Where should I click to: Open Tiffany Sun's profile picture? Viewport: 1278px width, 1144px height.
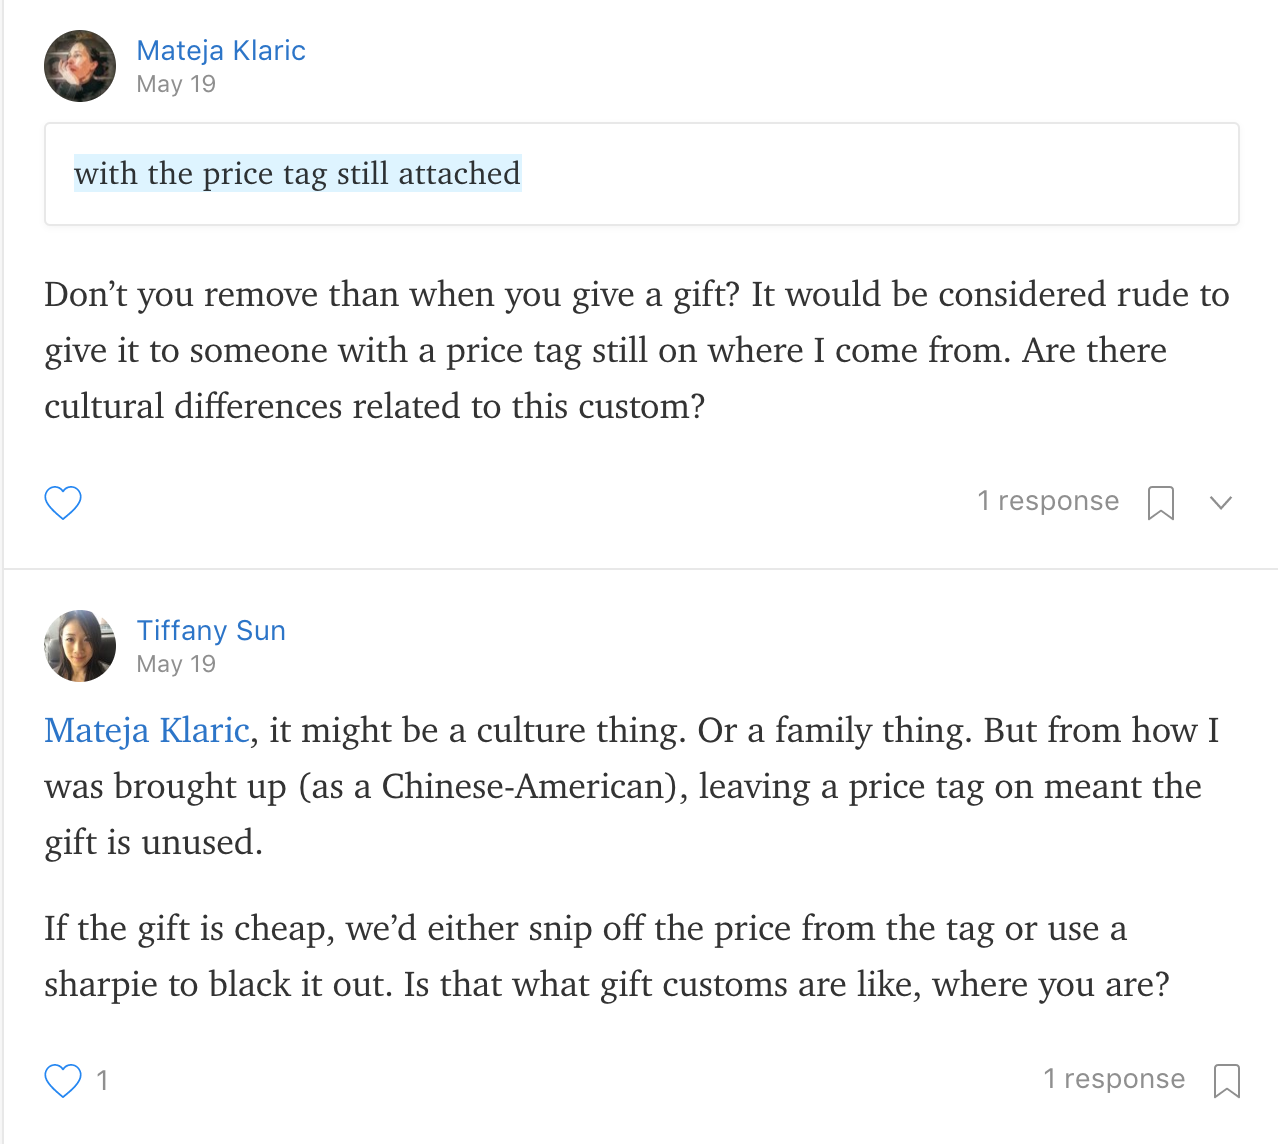coord(80,646)
